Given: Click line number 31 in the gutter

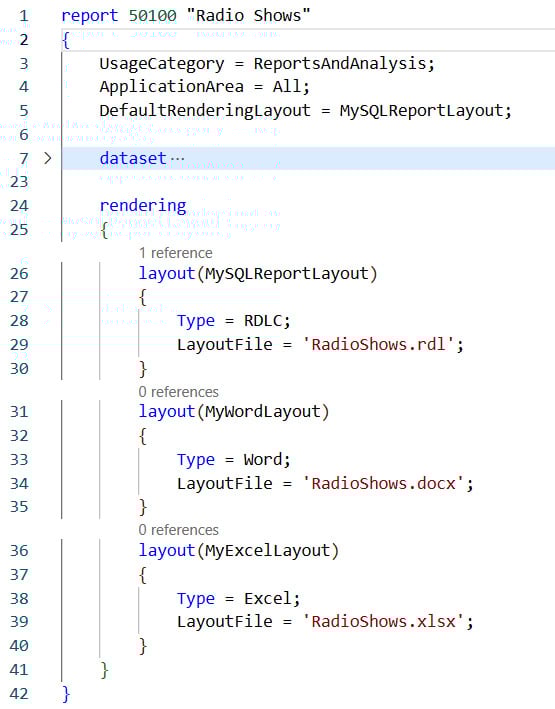Looking at the screenshot, I should [19, 412].
